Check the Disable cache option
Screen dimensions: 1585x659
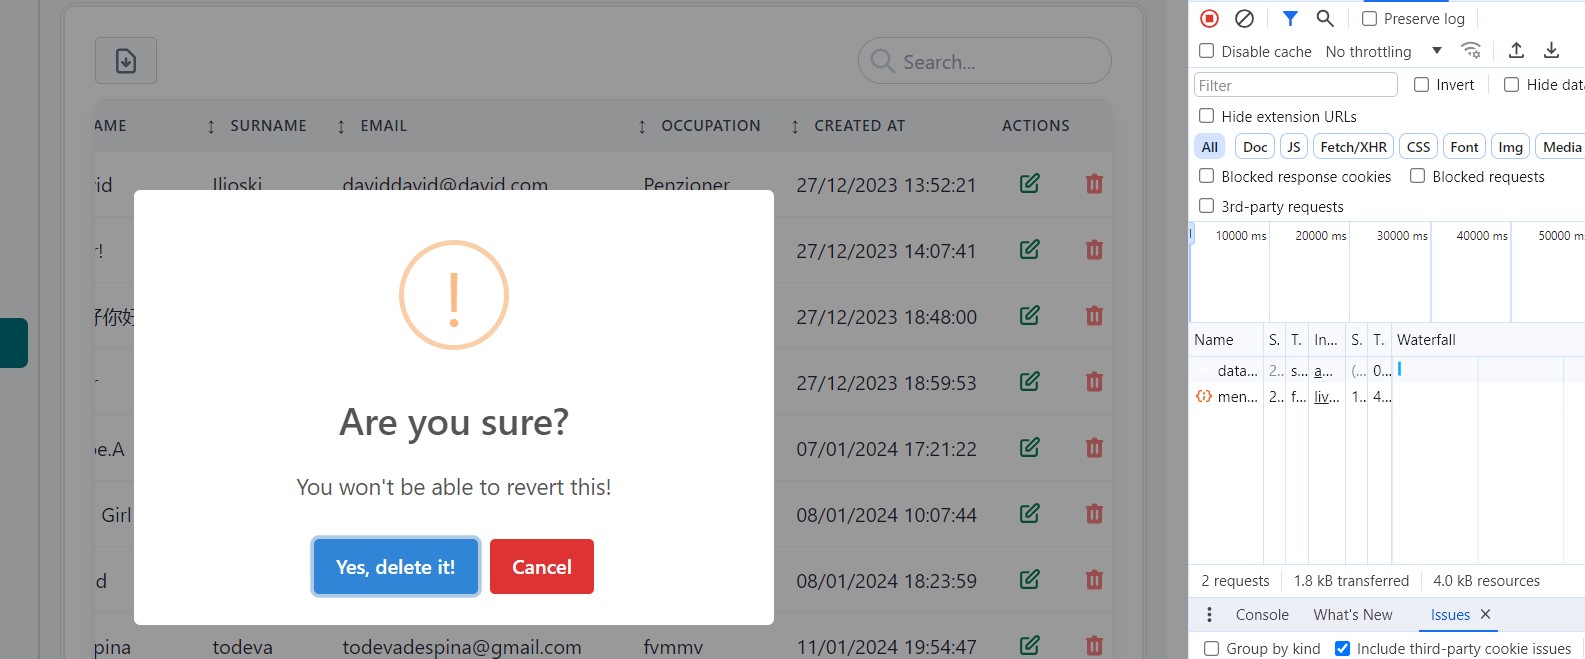[x=1207, y=51]
